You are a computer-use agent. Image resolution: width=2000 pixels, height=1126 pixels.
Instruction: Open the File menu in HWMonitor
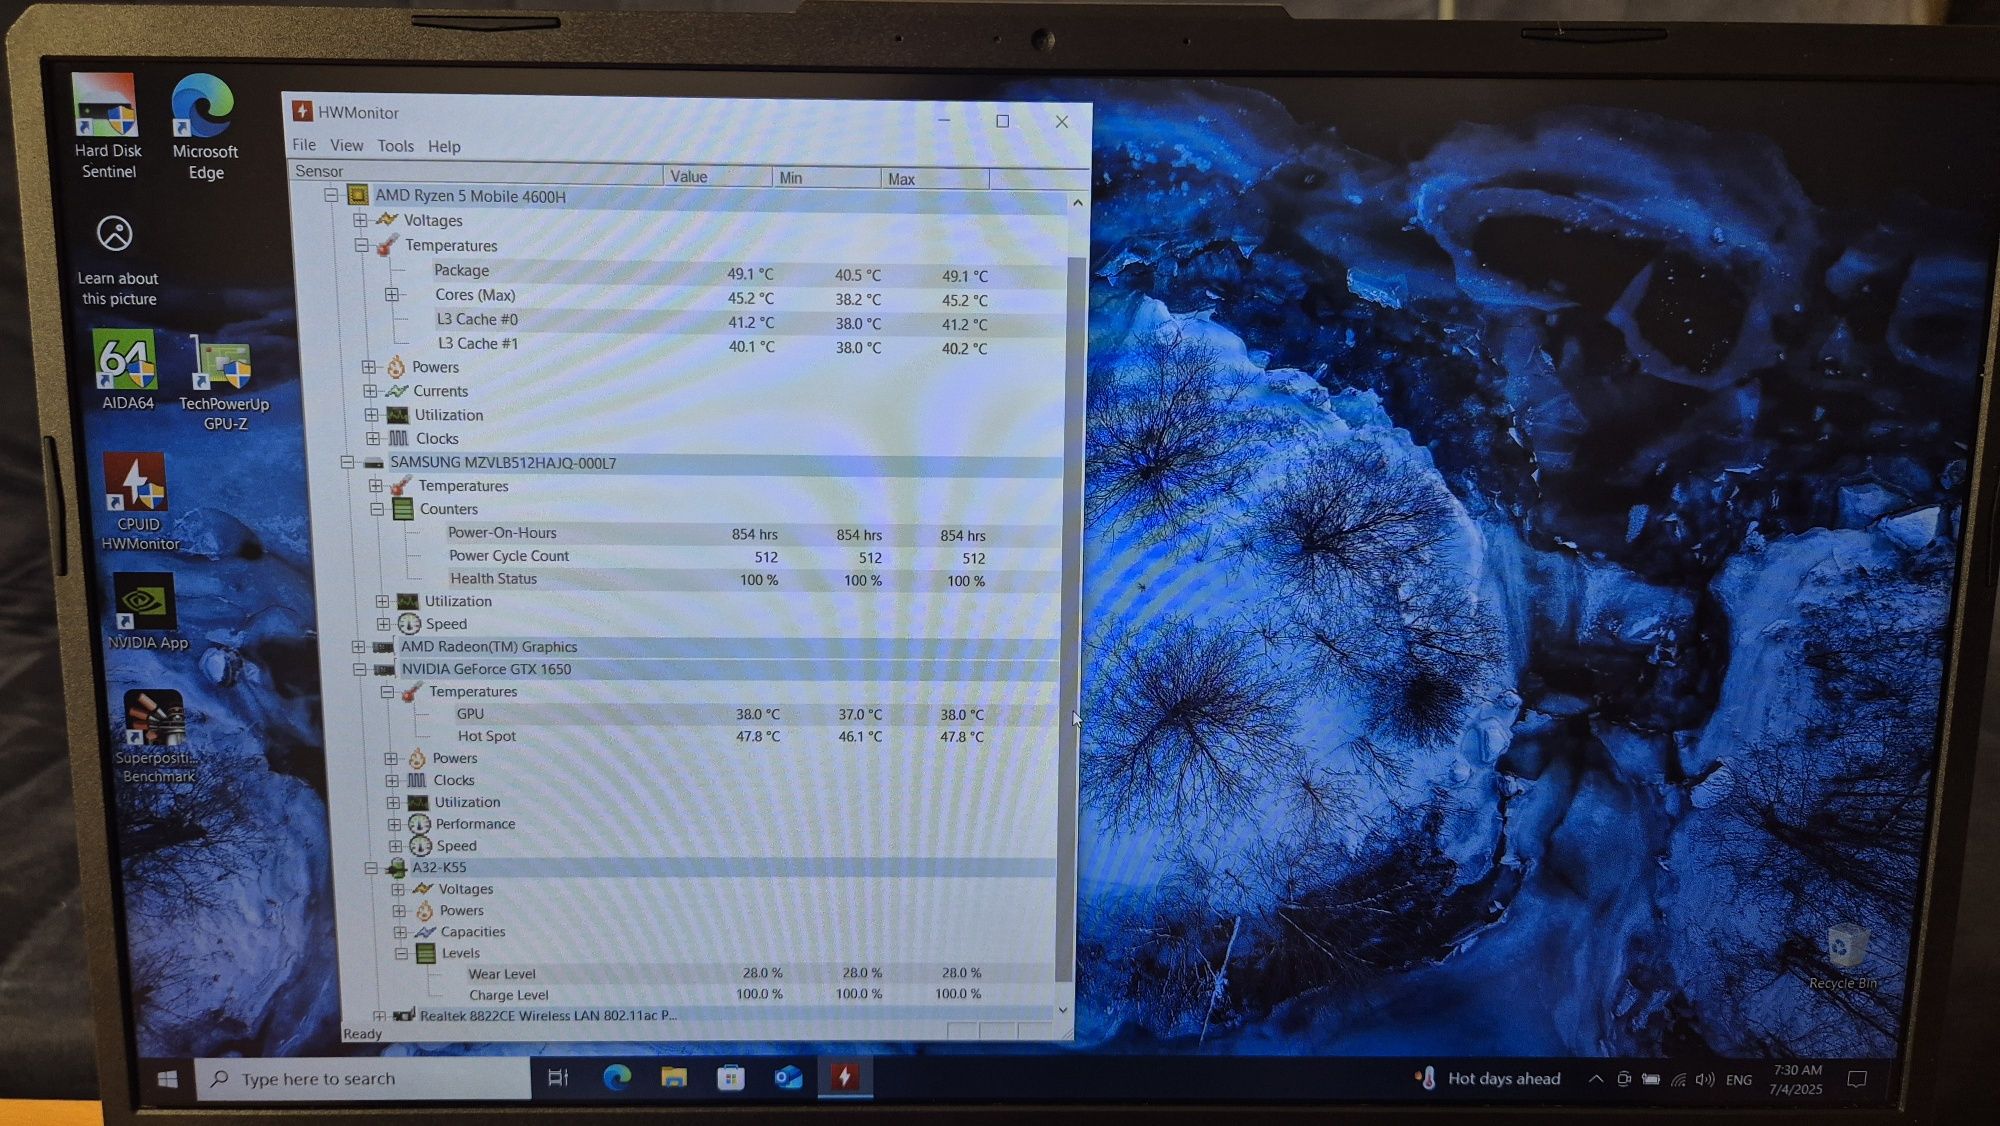click(304, 145)
